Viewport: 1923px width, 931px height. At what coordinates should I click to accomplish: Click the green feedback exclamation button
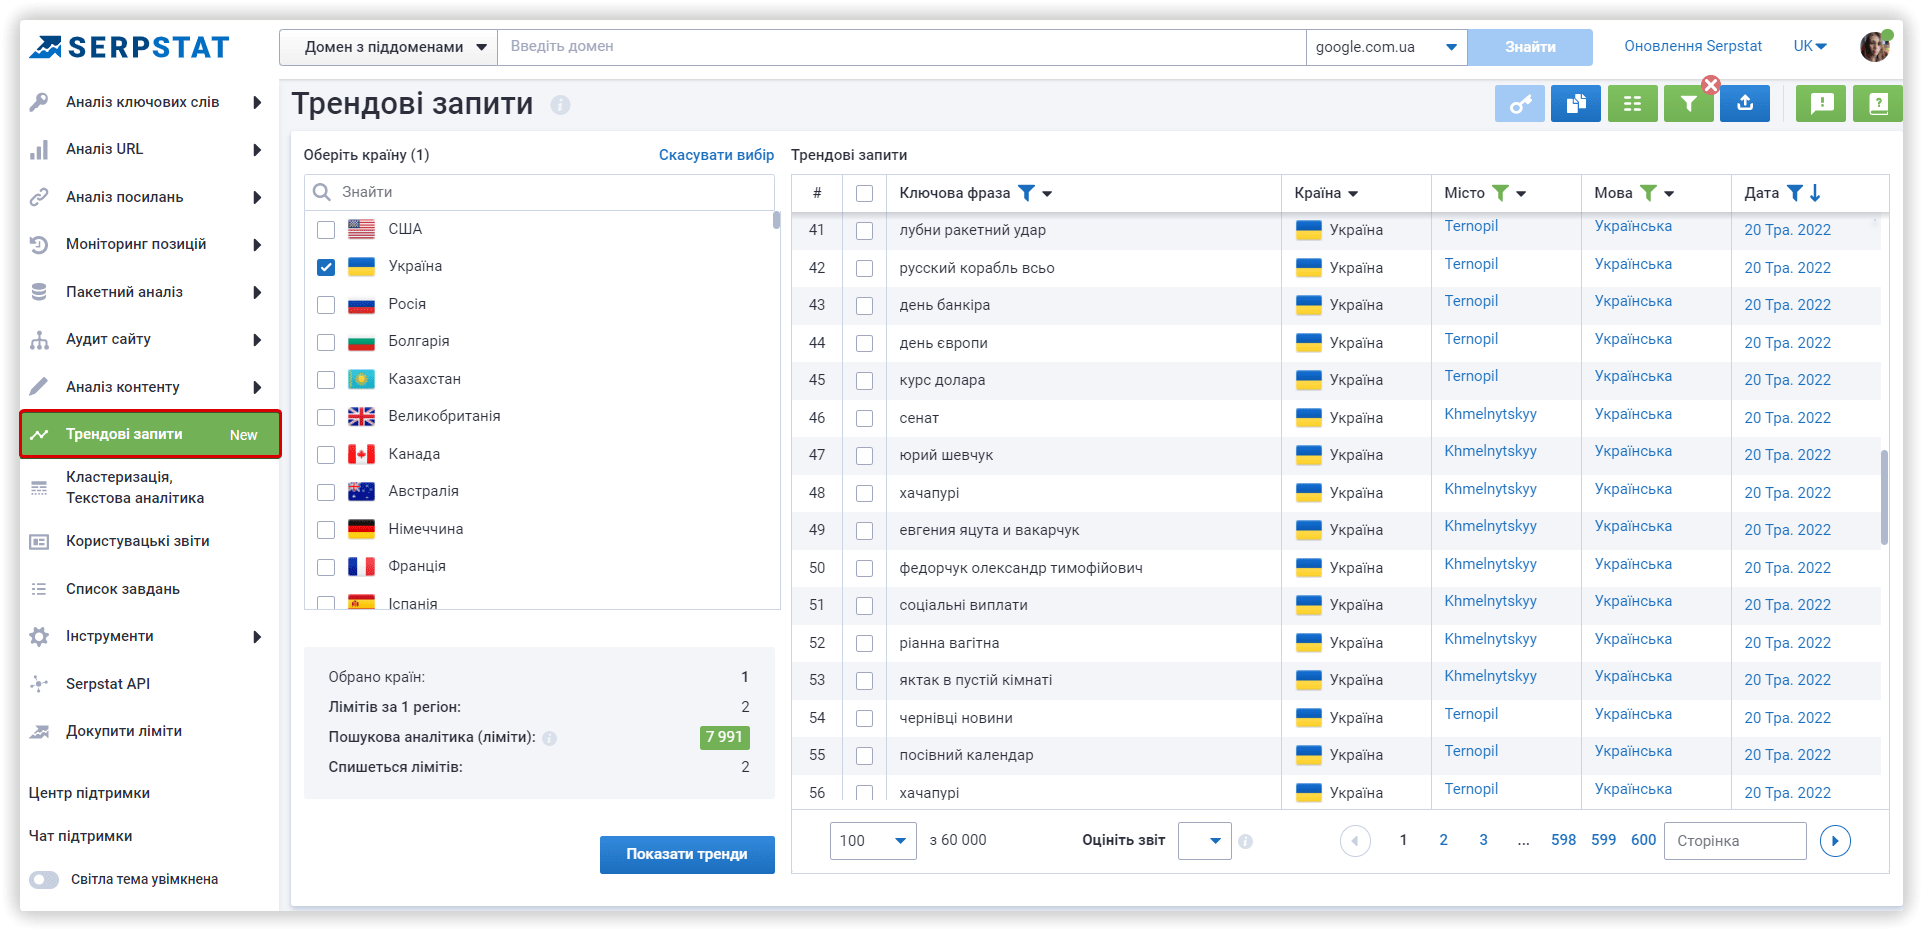(1820, 103)
